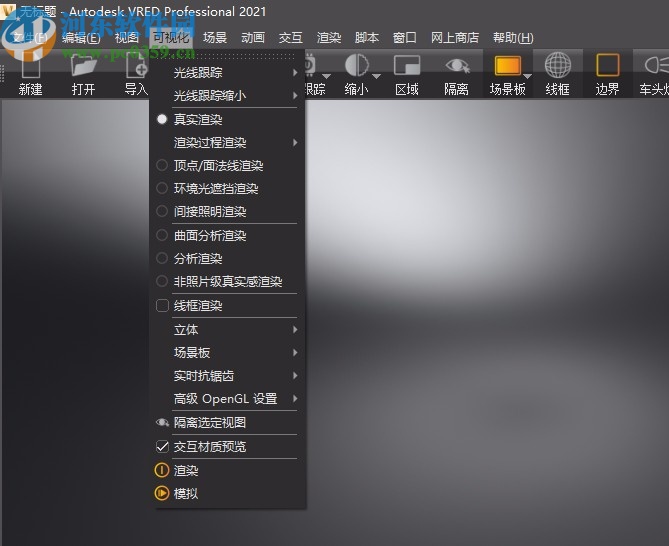Open the dropdown arrow beside 缩小 icon
This screenshot has width=669, height=546.
pyautogui.click(x=376, y=77)
